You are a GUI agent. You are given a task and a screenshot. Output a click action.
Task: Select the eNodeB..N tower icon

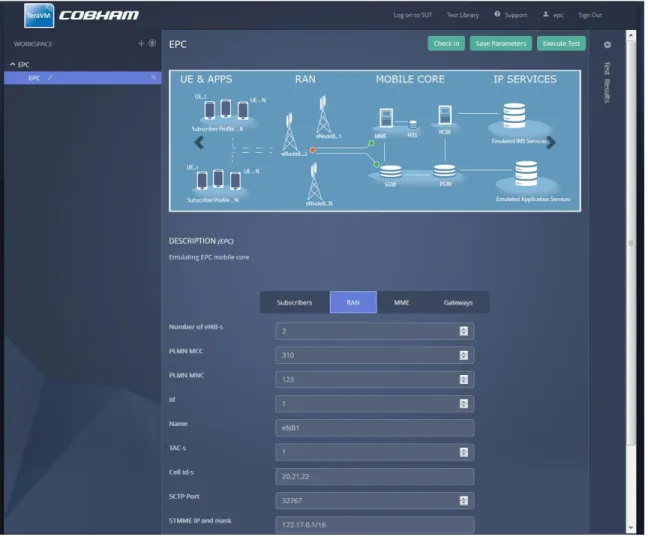314,182
